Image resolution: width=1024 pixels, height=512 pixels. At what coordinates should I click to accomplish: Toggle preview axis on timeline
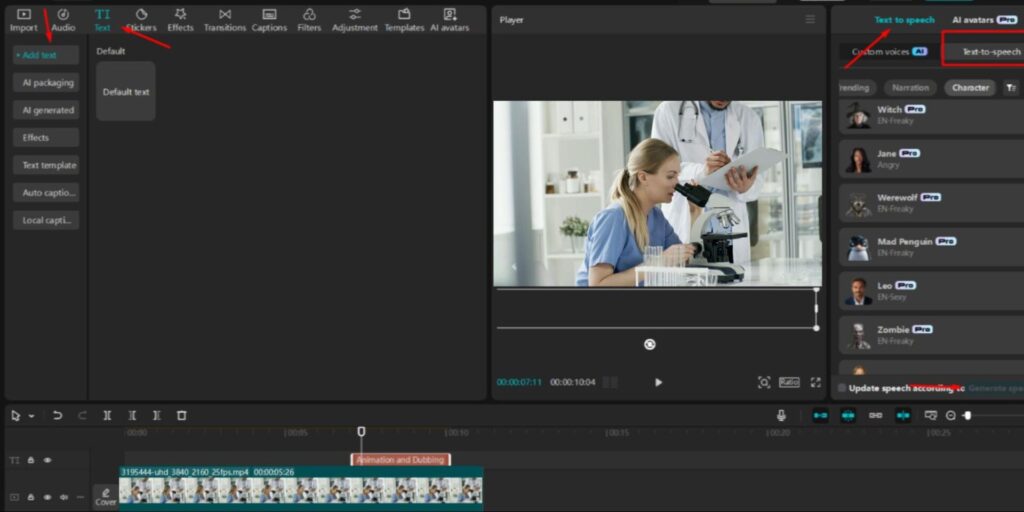[x=903, y=415]
